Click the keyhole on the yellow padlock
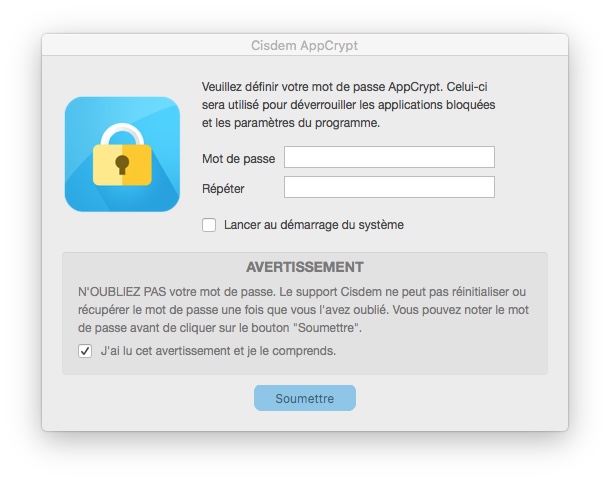Screen dimensions: 610x481 (x=122, y=163)
